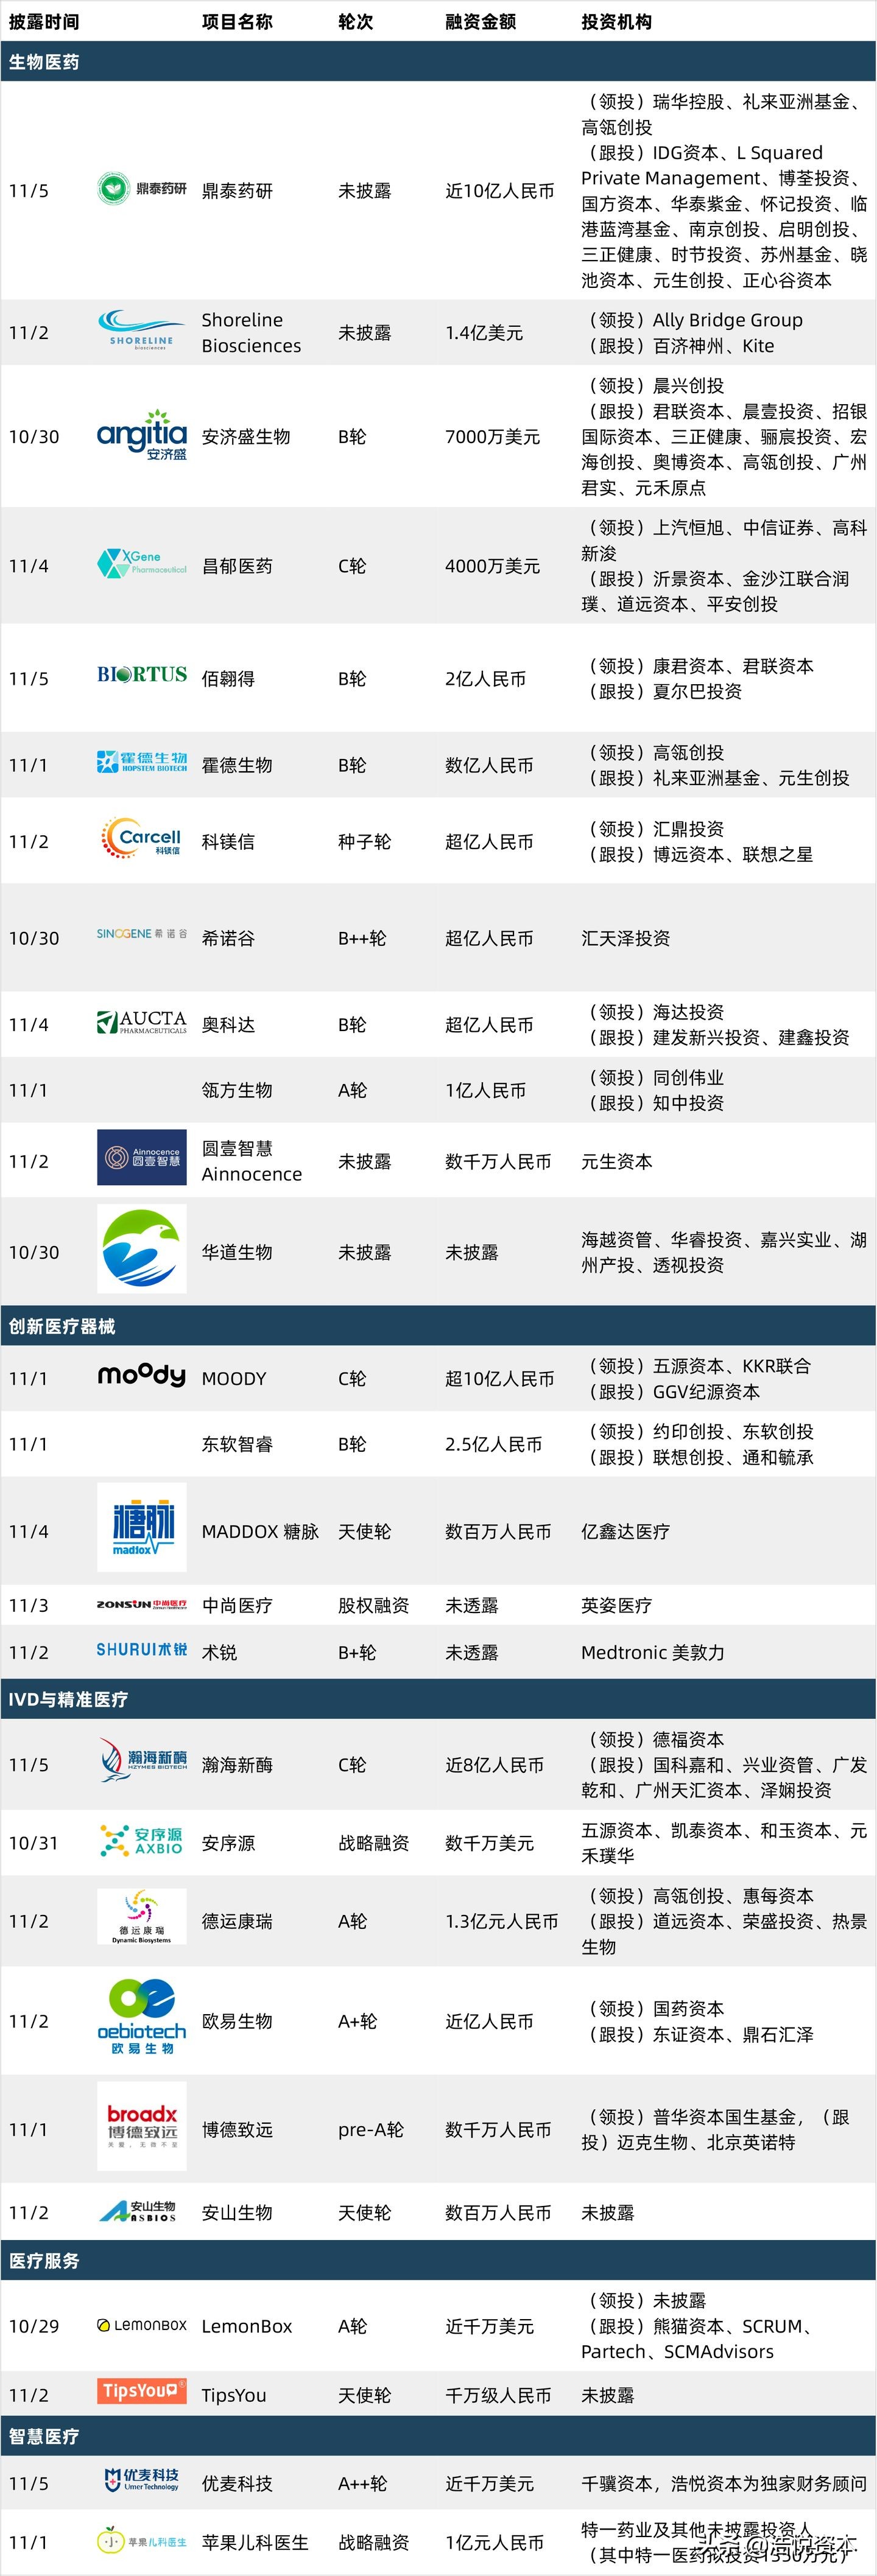Click project name 昌郁医药
Viewport: 877px width, 2576px height.
tap(237, 565)
